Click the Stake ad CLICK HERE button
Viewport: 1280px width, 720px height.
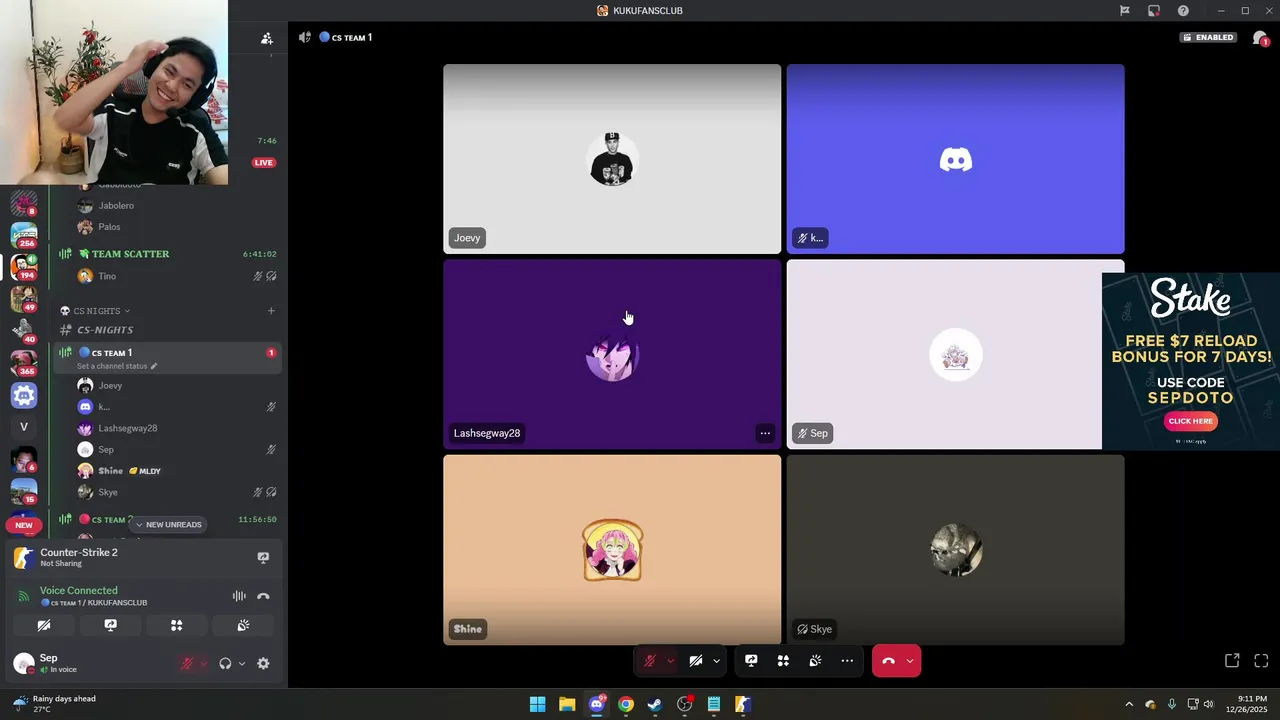pyautogui.click(x=1191, y=421)
